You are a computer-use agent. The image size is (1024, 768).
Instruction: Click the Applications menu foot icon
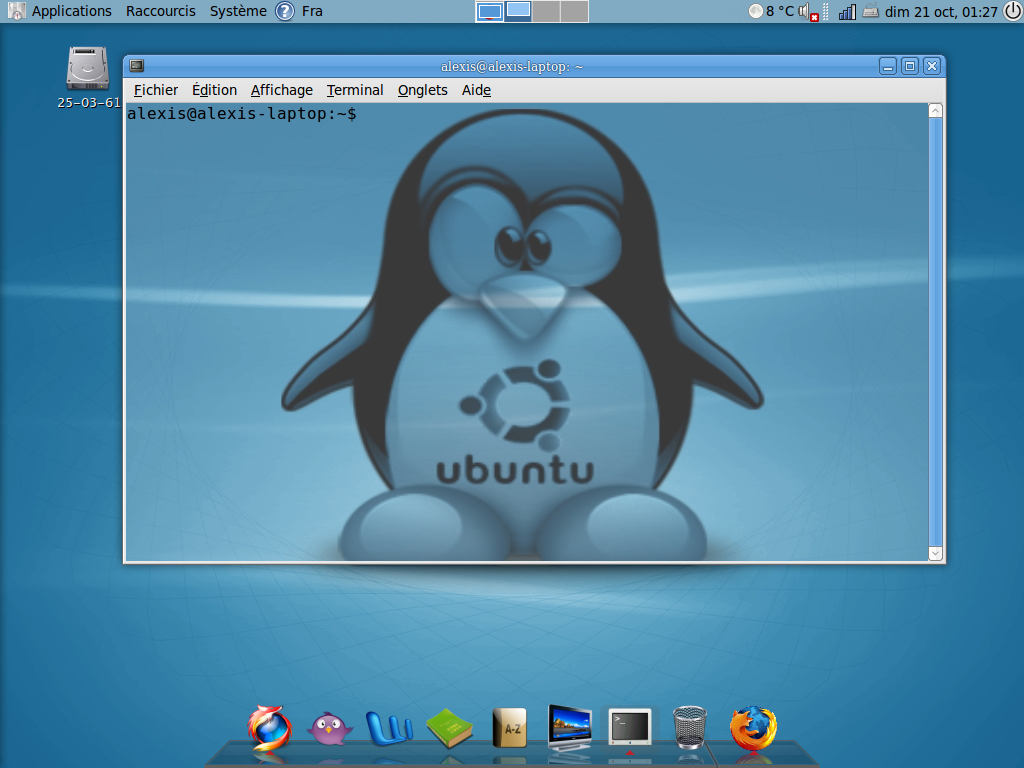[16, 11]
